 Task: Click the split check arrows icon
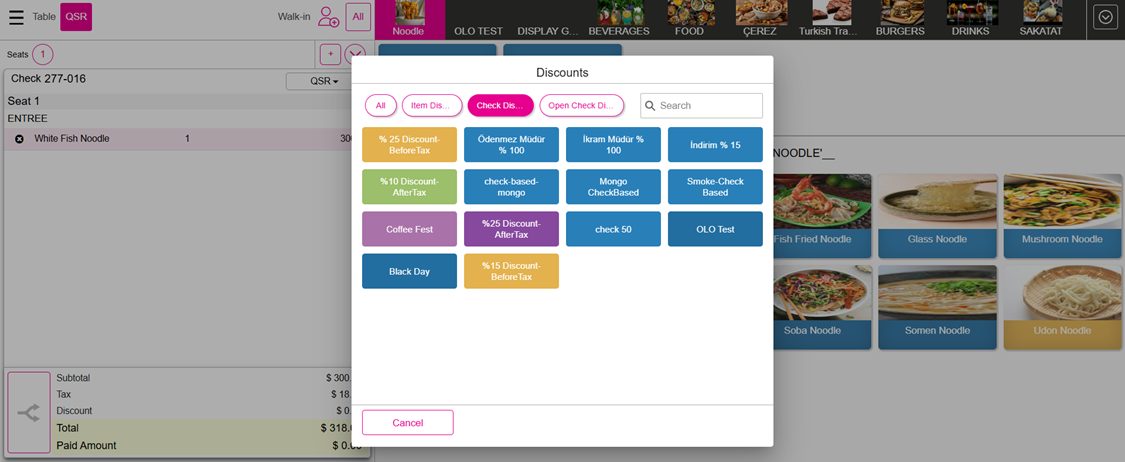(x=29, y=412)
